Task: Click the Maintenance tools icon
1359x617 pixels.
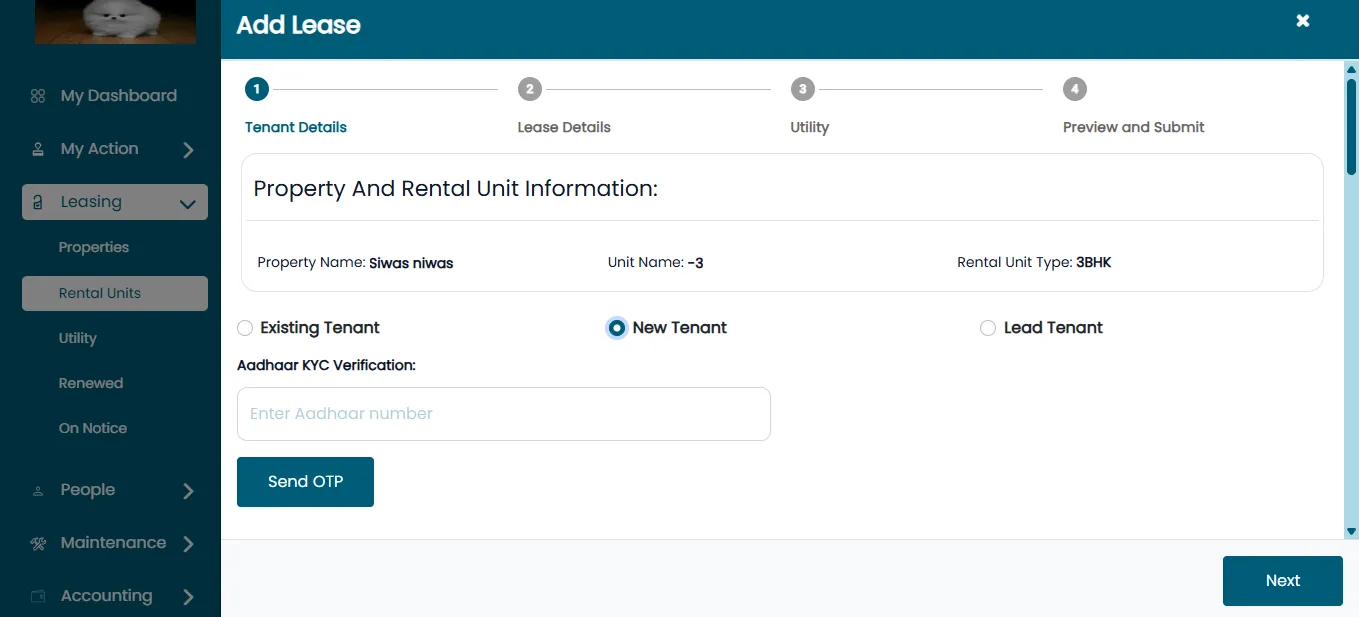Action: [38, 544]
